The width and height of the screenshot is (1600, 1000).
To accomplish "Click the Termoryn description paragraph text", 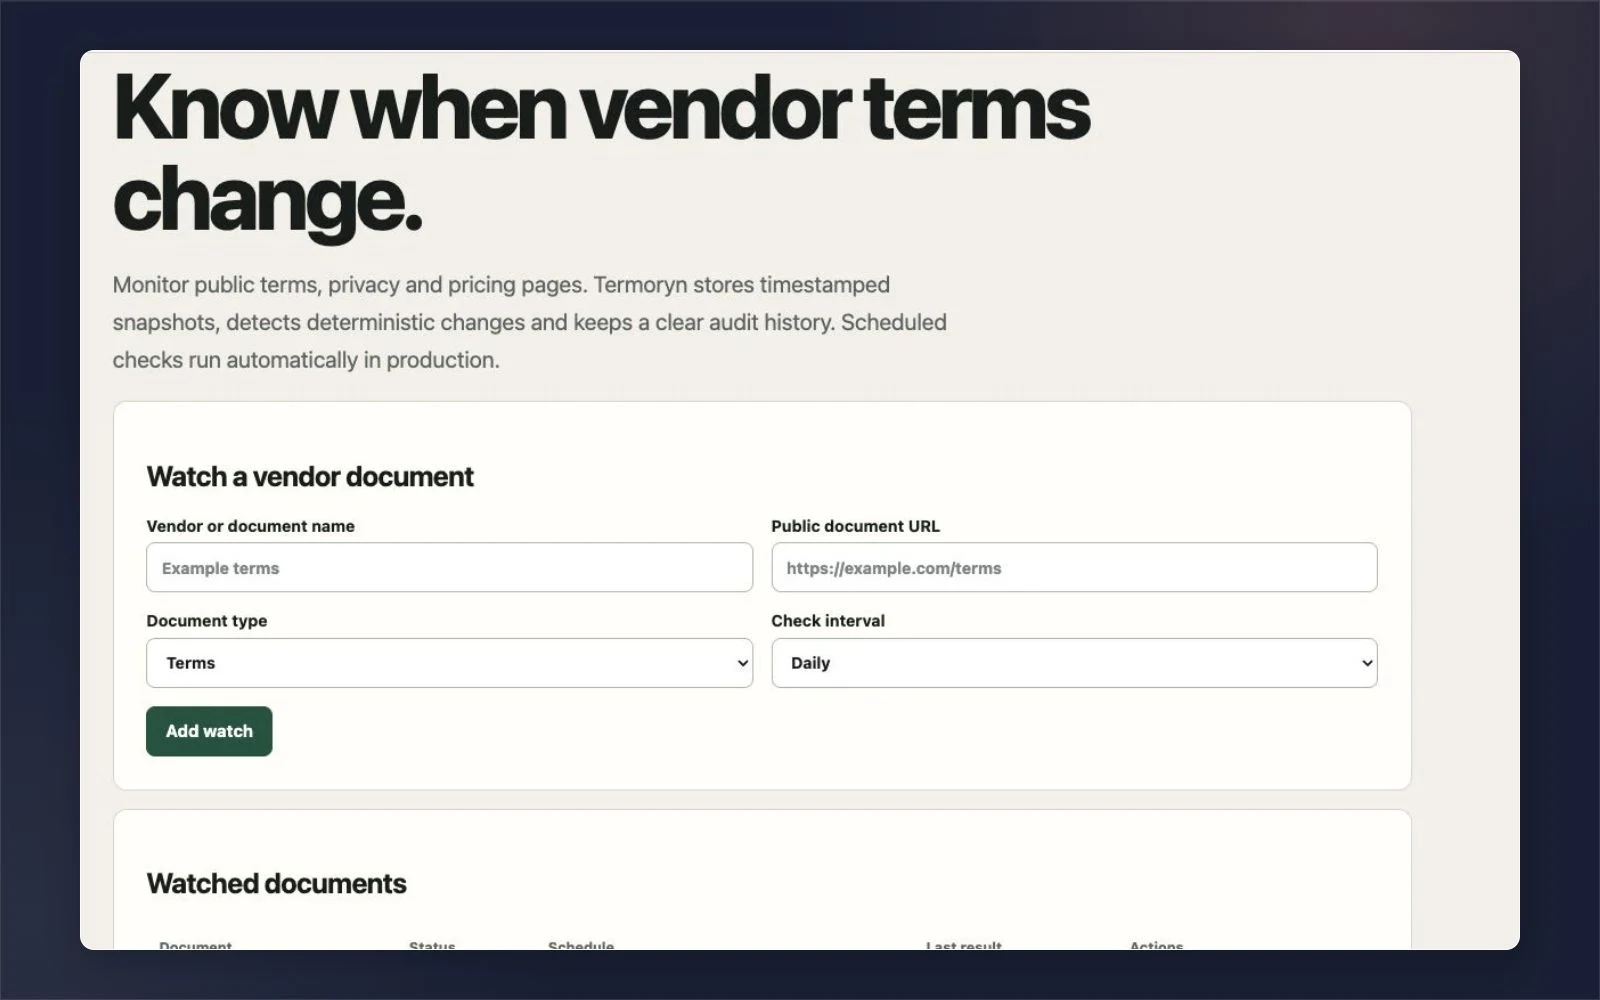I will click(x=529, y=322).
